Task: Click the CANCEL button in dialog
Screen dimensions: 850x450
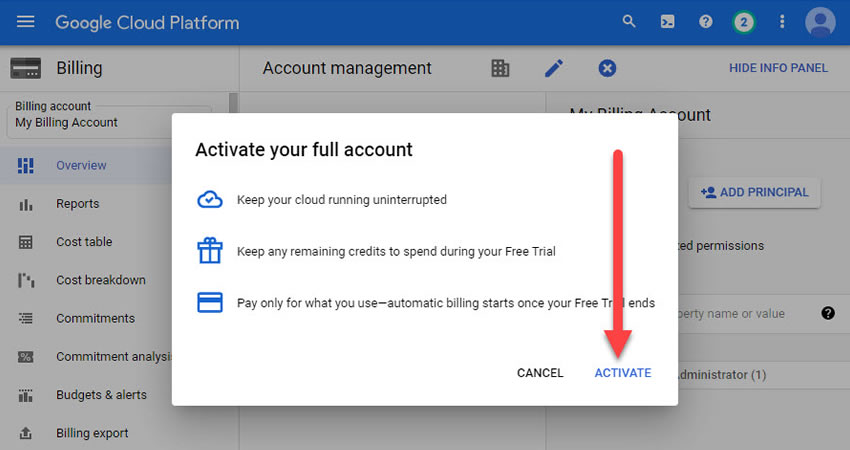Action: 540,373
